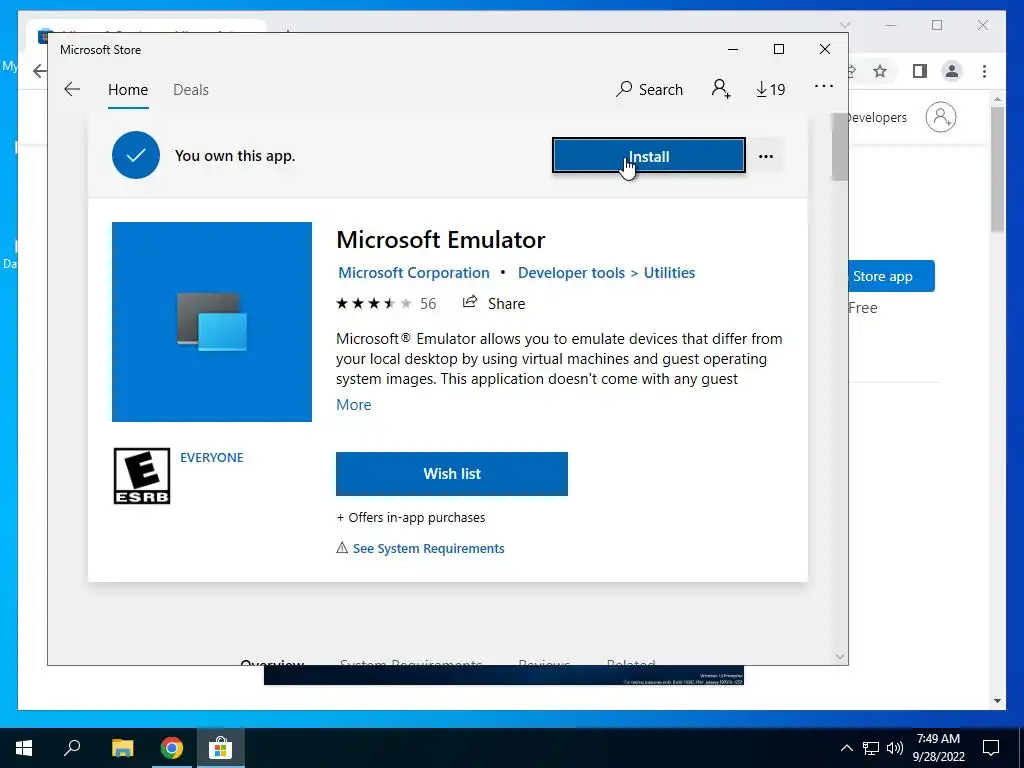Click the star rating of 56 reviews
1024x768 pixels.
386,304
